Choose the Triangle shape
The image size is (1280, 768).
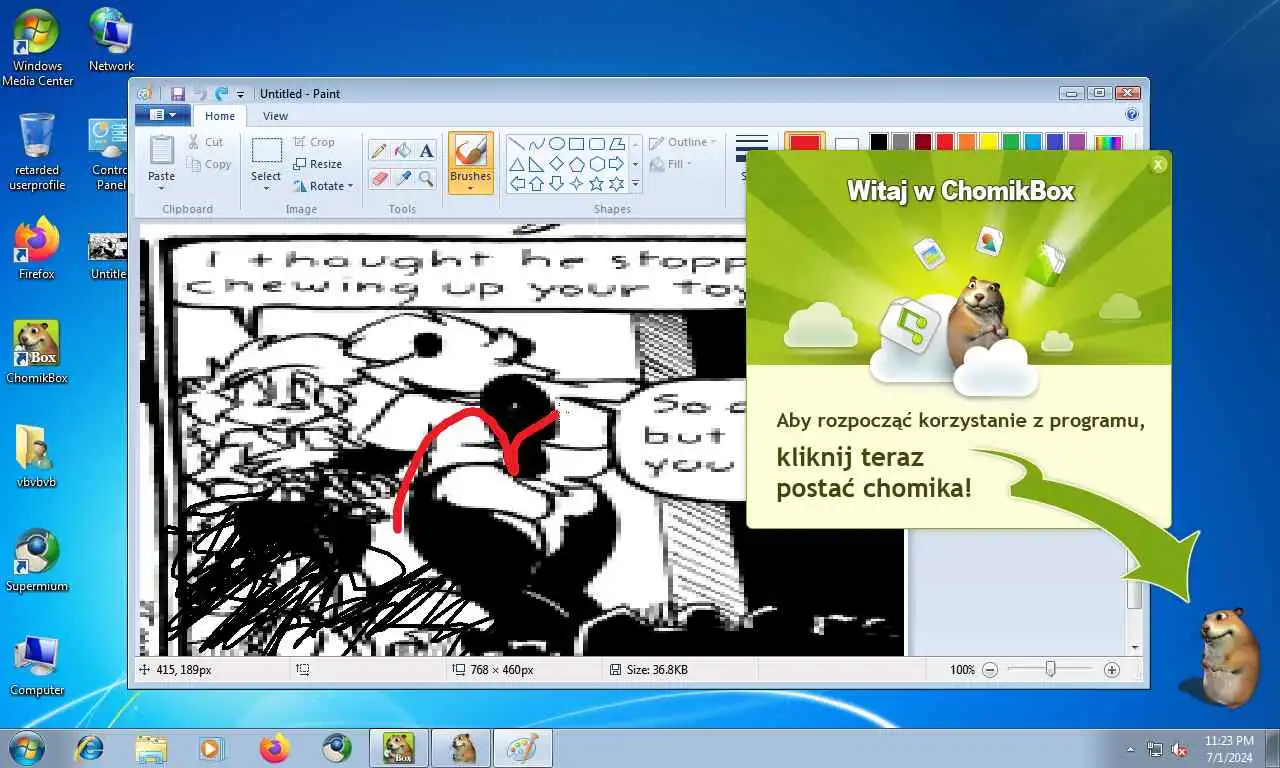click(x=517, y=163)
